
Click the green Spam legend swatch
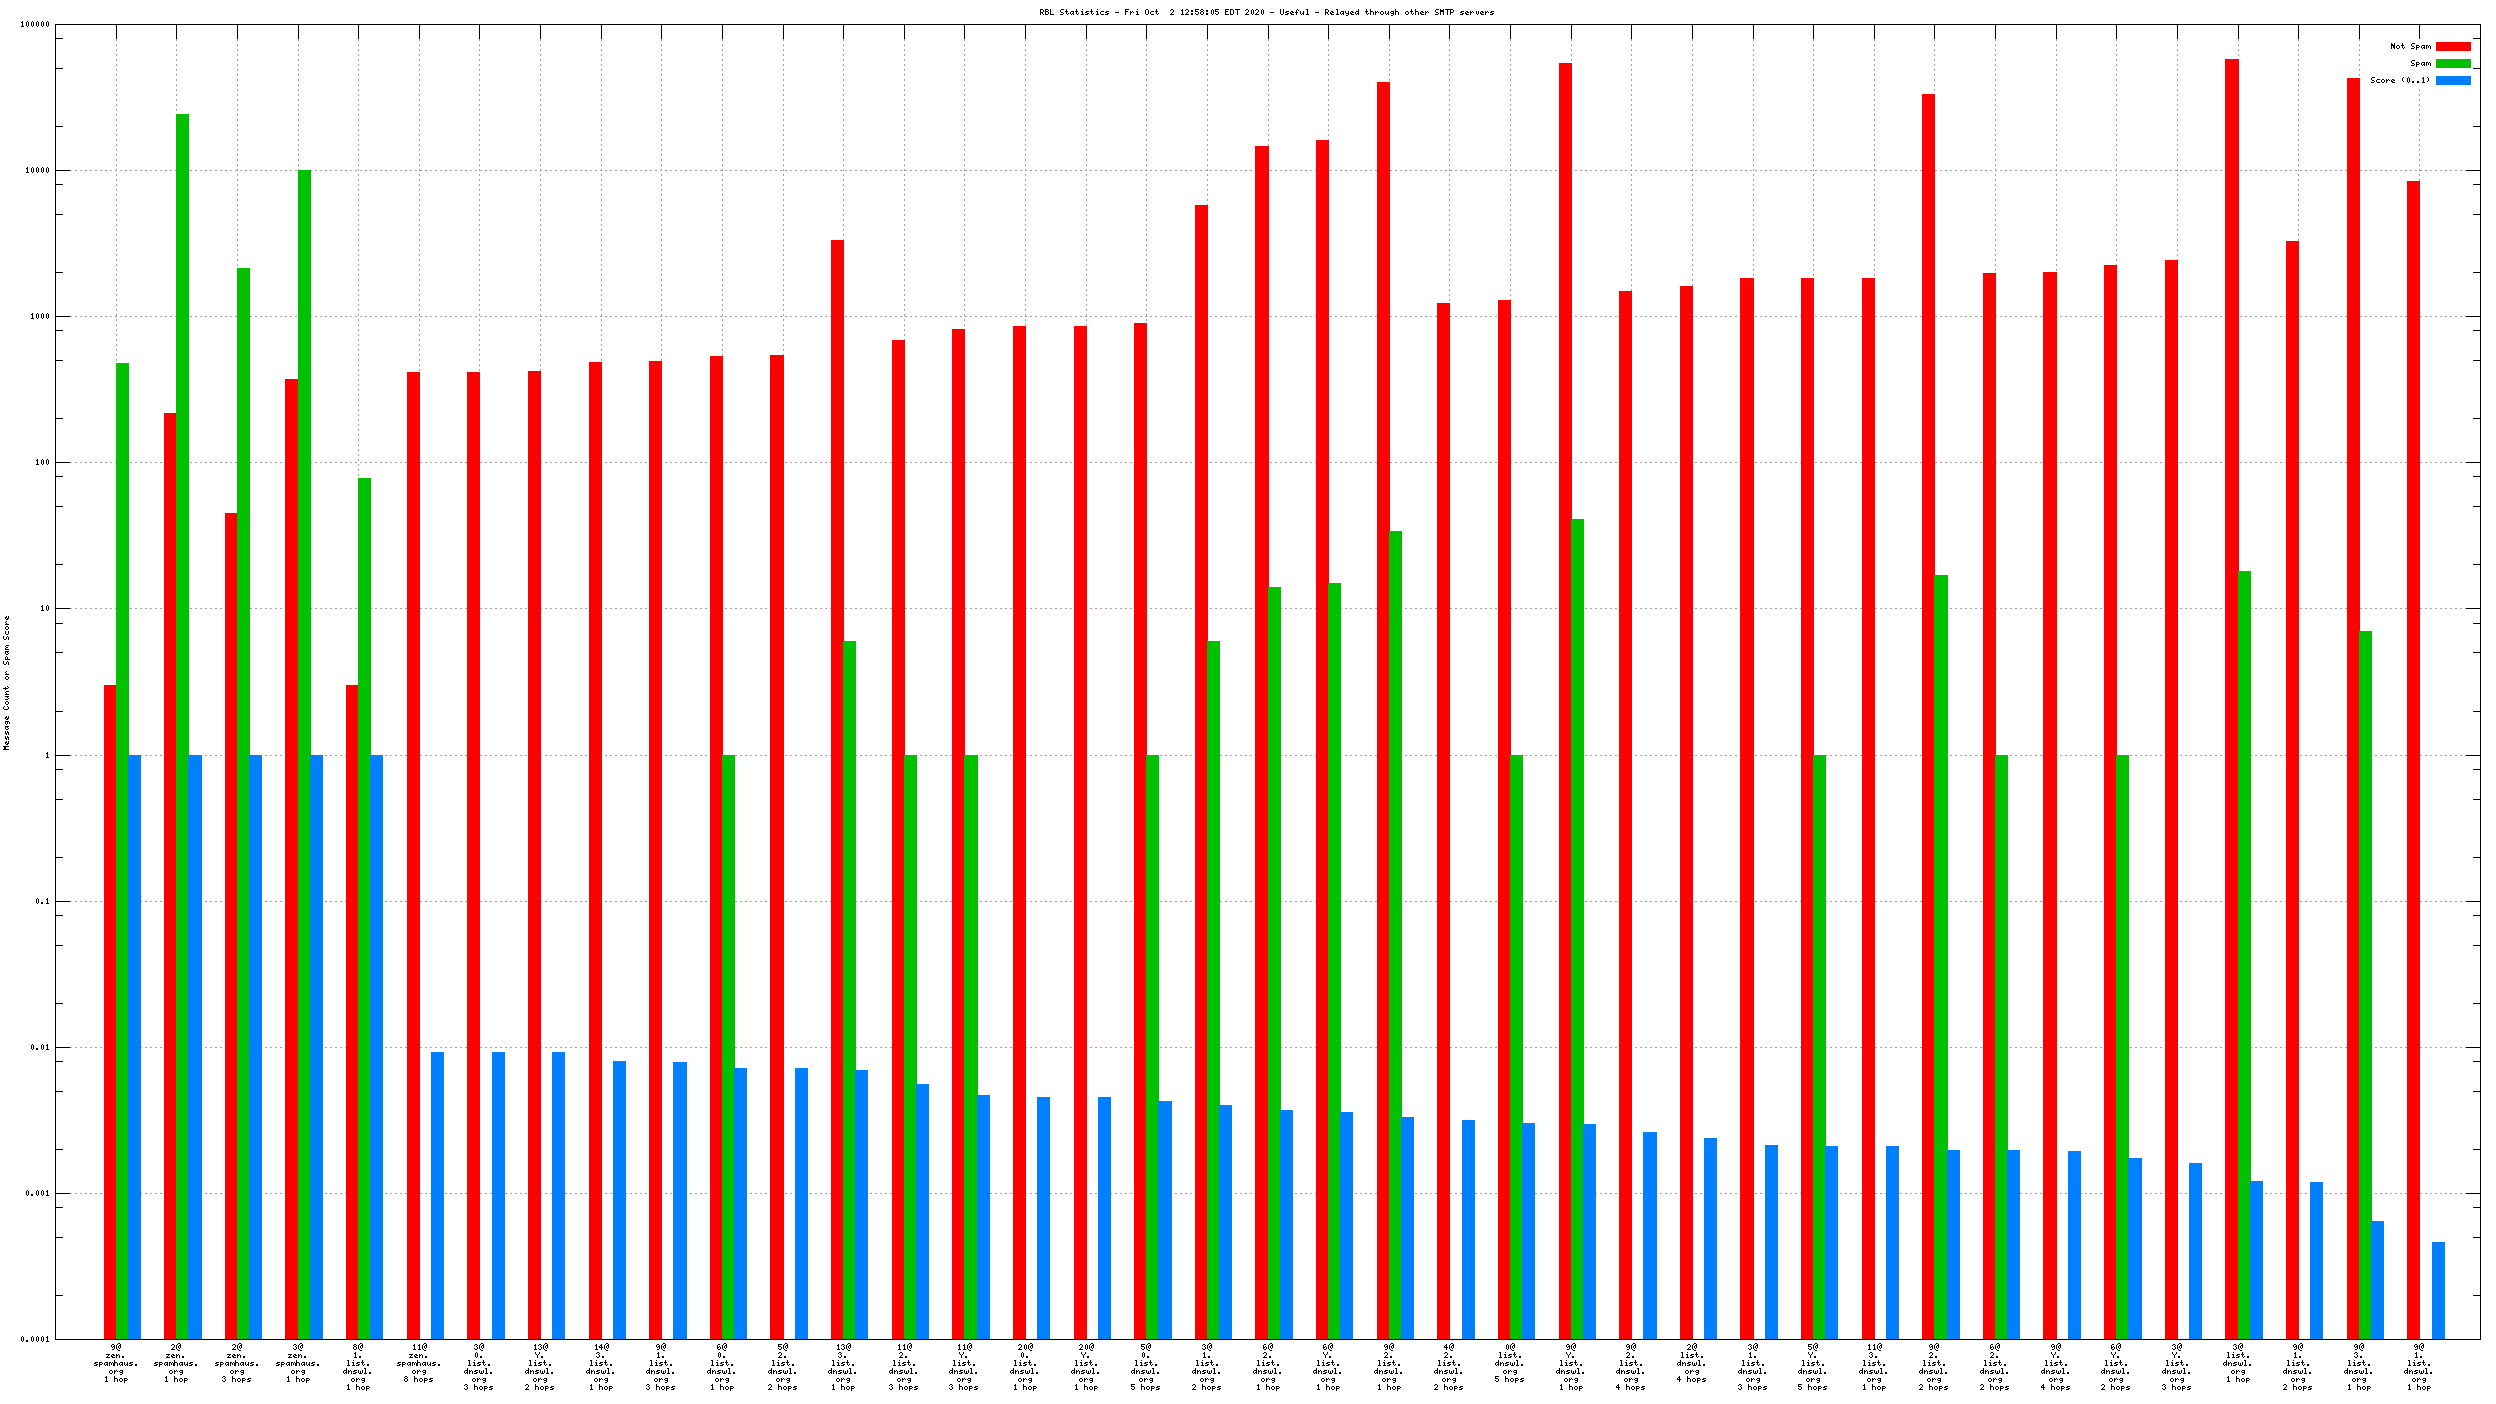click(2452, 63)
